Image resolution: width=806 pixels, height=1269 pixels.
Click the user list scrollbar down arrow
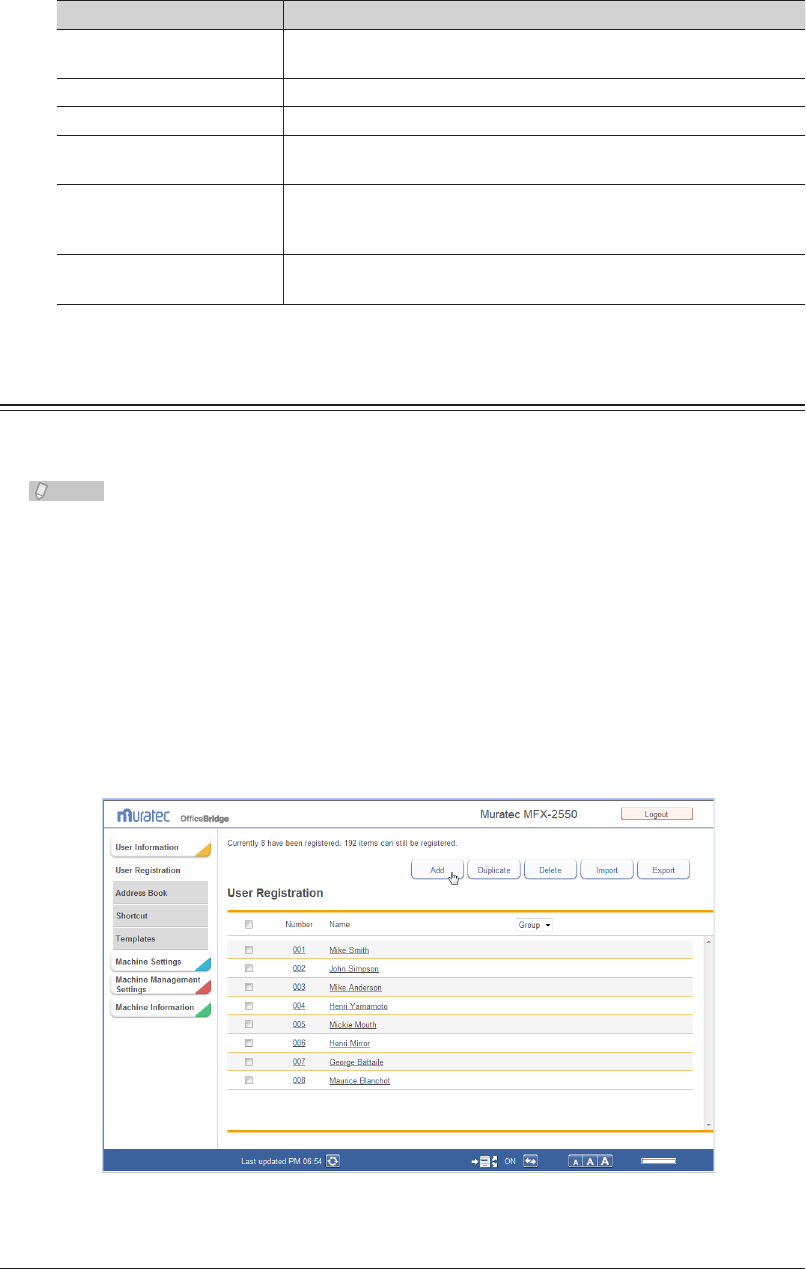tap(709, 1125)
